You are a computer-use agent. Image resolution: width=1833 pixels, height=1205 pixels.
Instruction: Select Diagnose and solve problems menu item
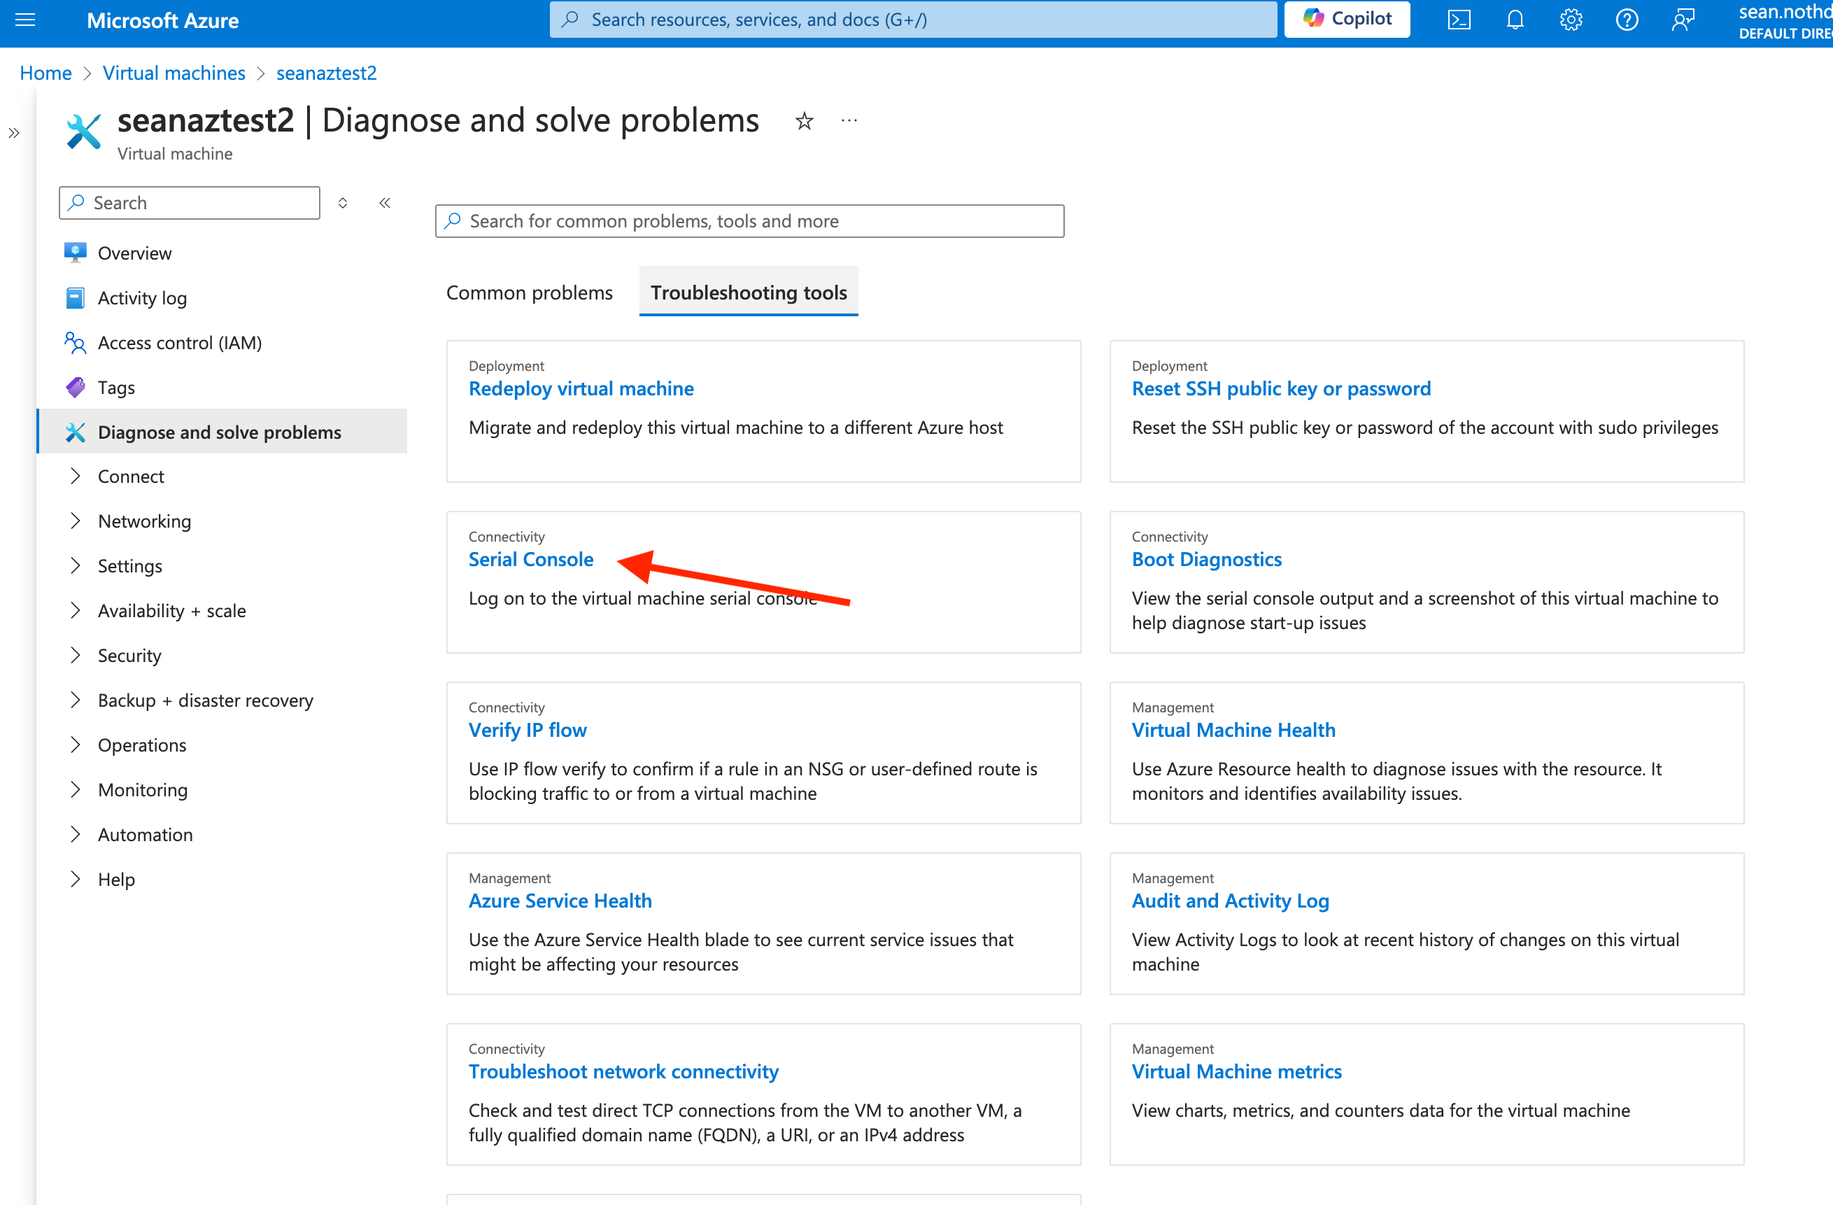click(x=223, y=432)
